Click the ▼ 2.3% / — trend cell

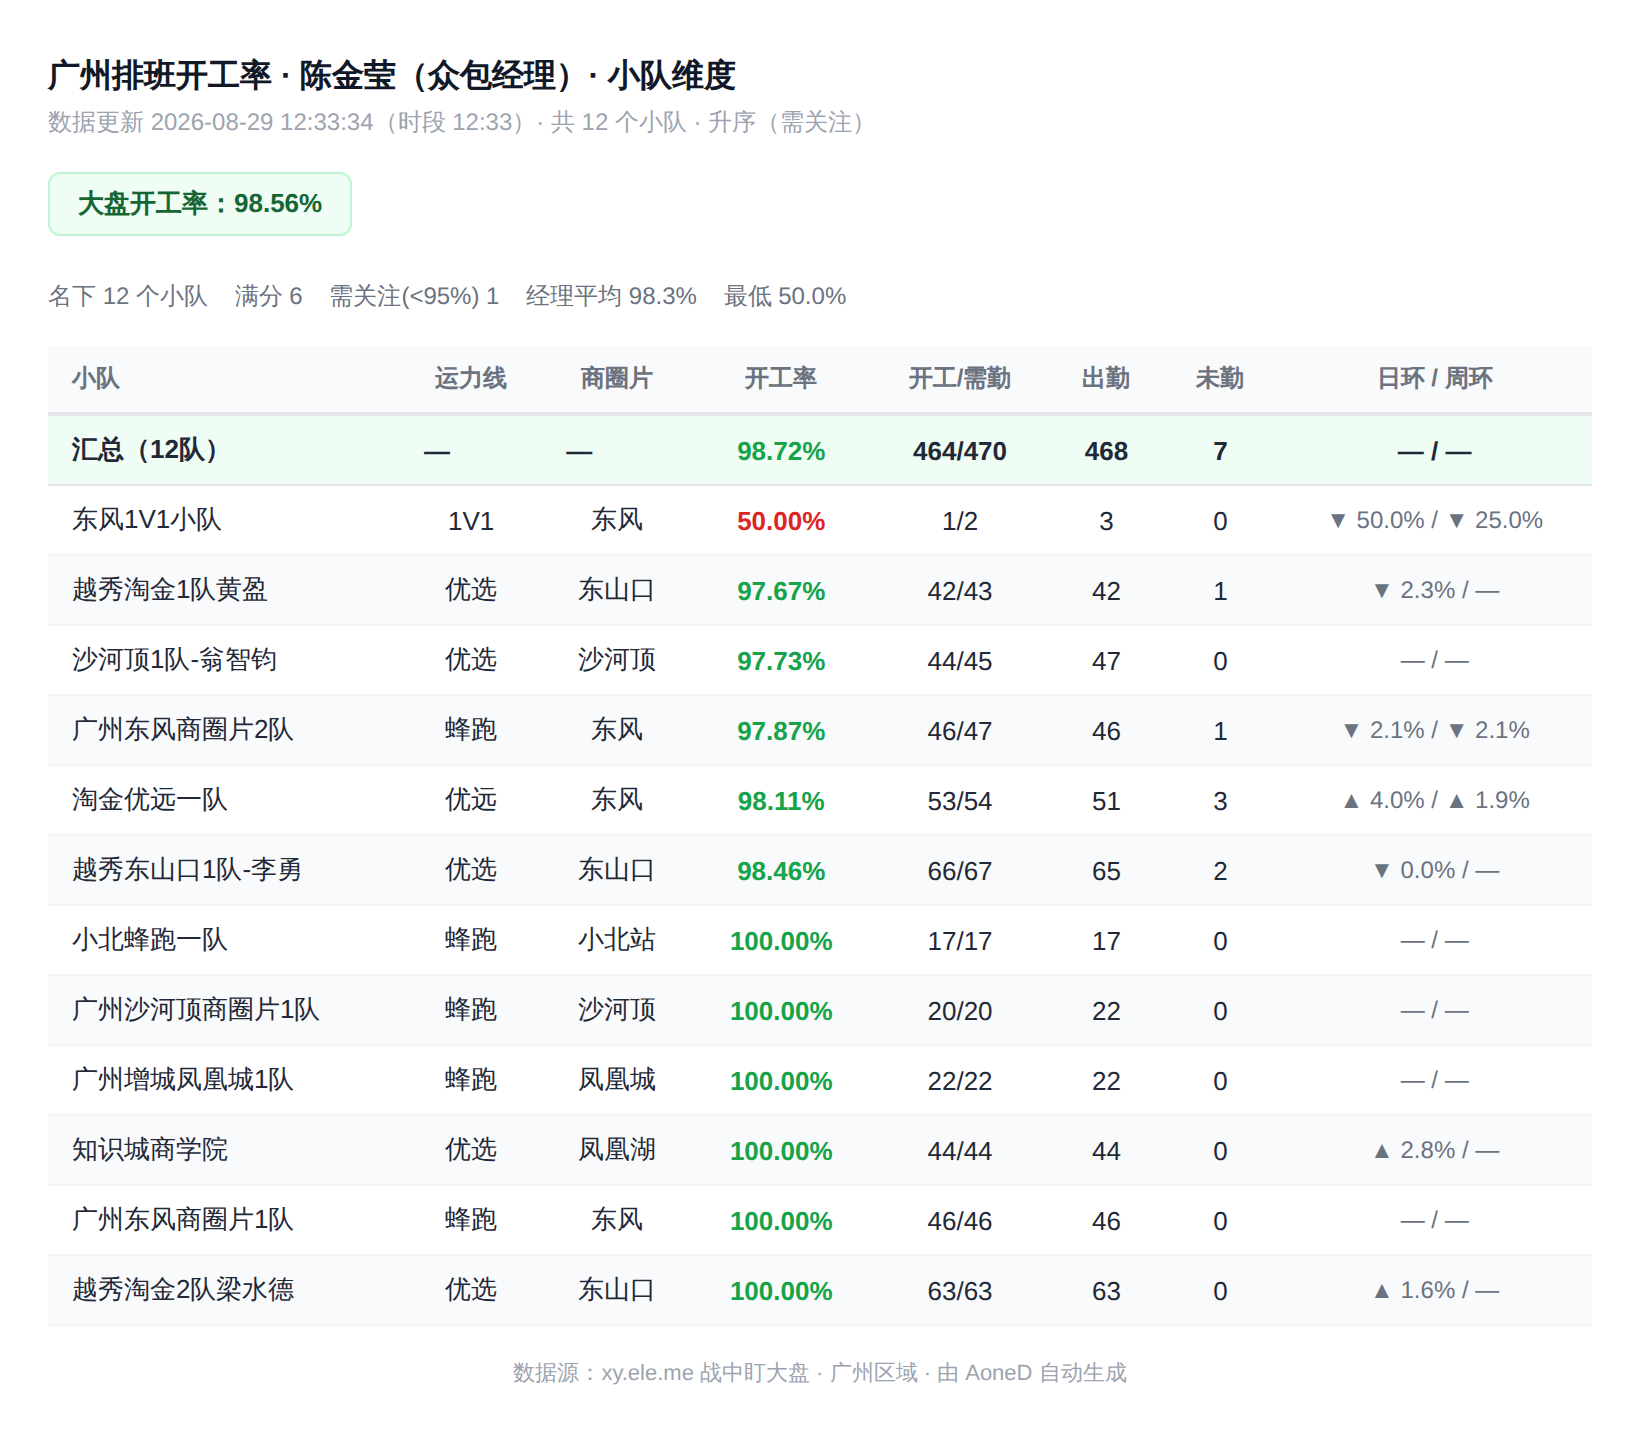click(x=1435, y=590)
